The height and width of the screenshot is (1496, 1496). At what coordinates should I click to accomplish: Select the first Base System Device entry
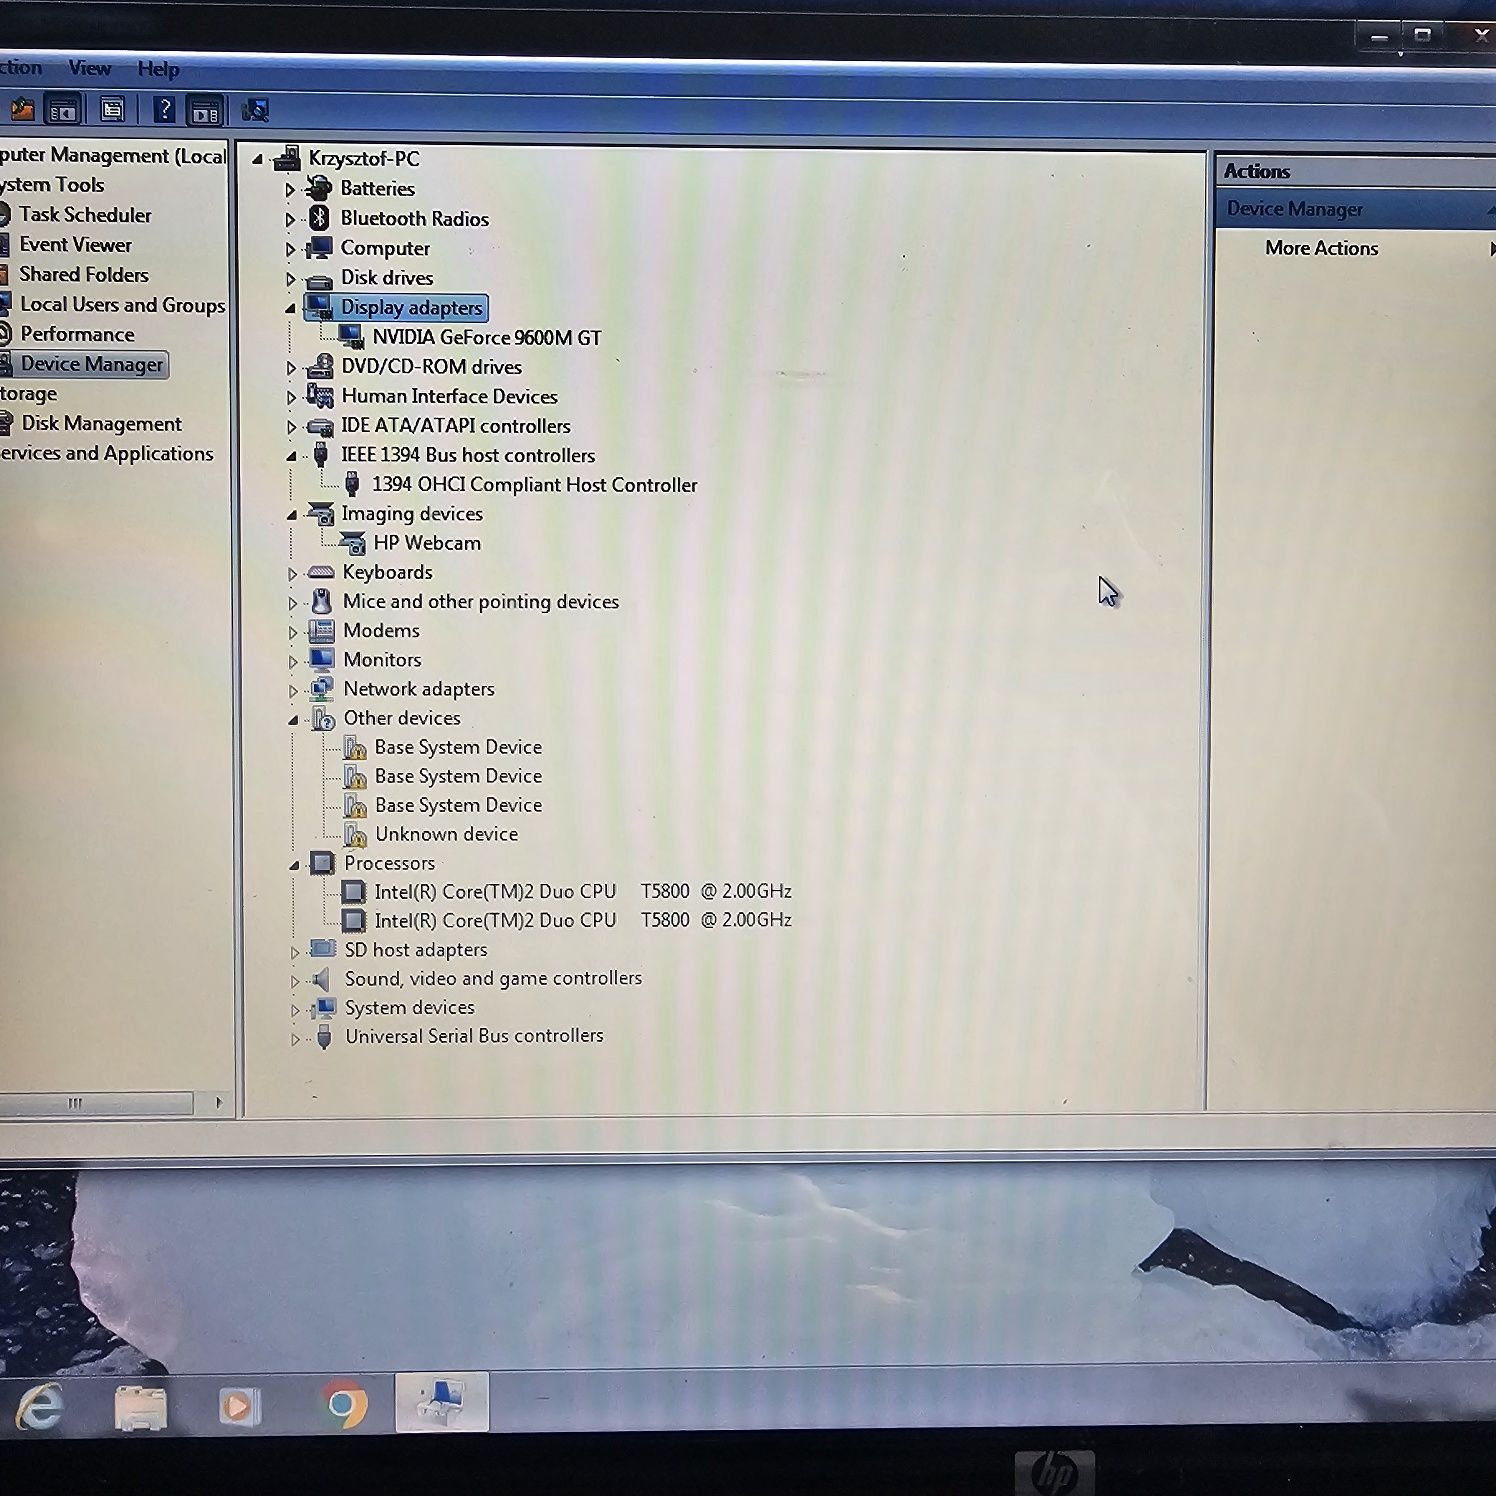coord(458,747)
